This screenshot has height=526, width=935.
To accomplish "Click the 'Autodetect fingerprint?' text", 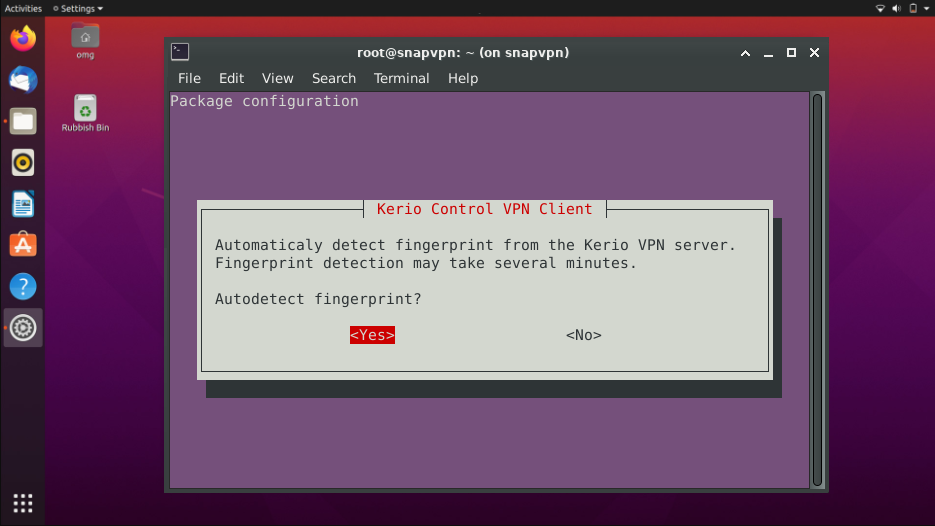I will point(318,299).
